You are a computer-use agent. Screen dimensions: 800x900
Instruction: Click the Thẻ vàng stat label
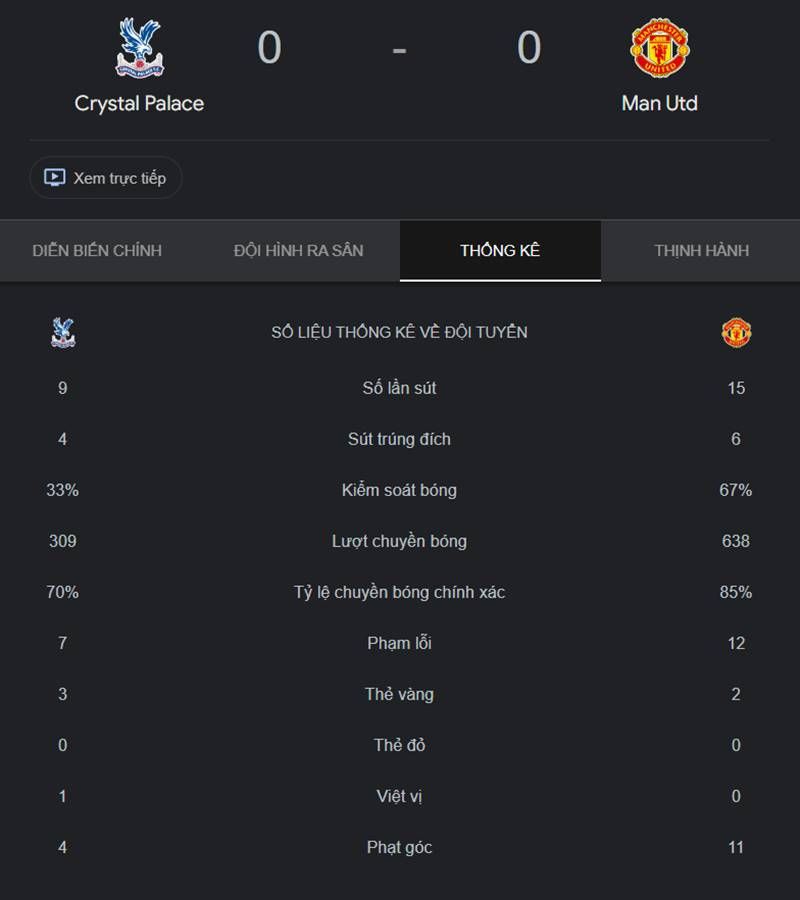tap(399, 695)
